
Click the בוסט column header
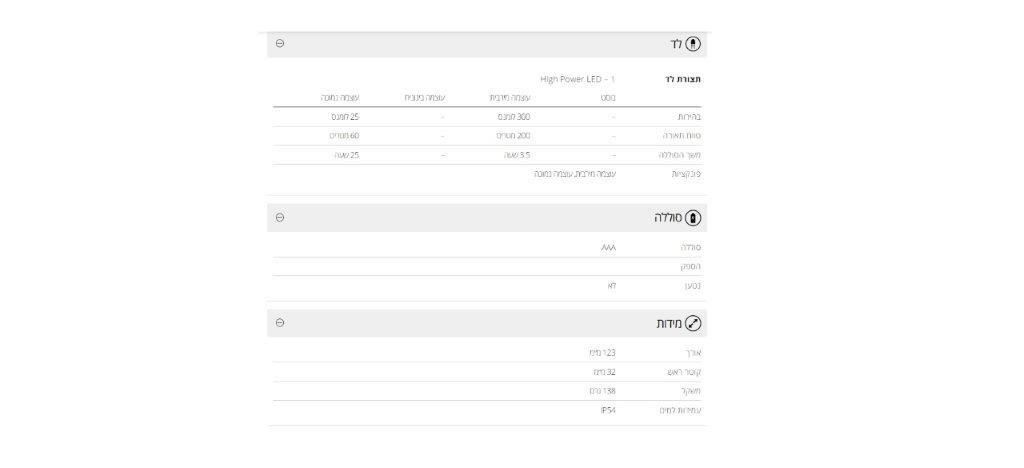608,98
